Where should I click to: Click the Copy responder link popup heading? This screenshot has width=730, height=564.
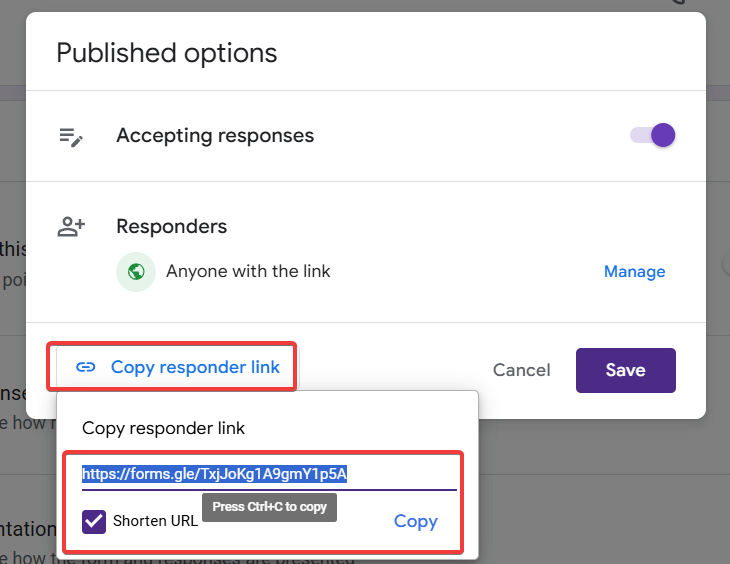pos(163,428)
